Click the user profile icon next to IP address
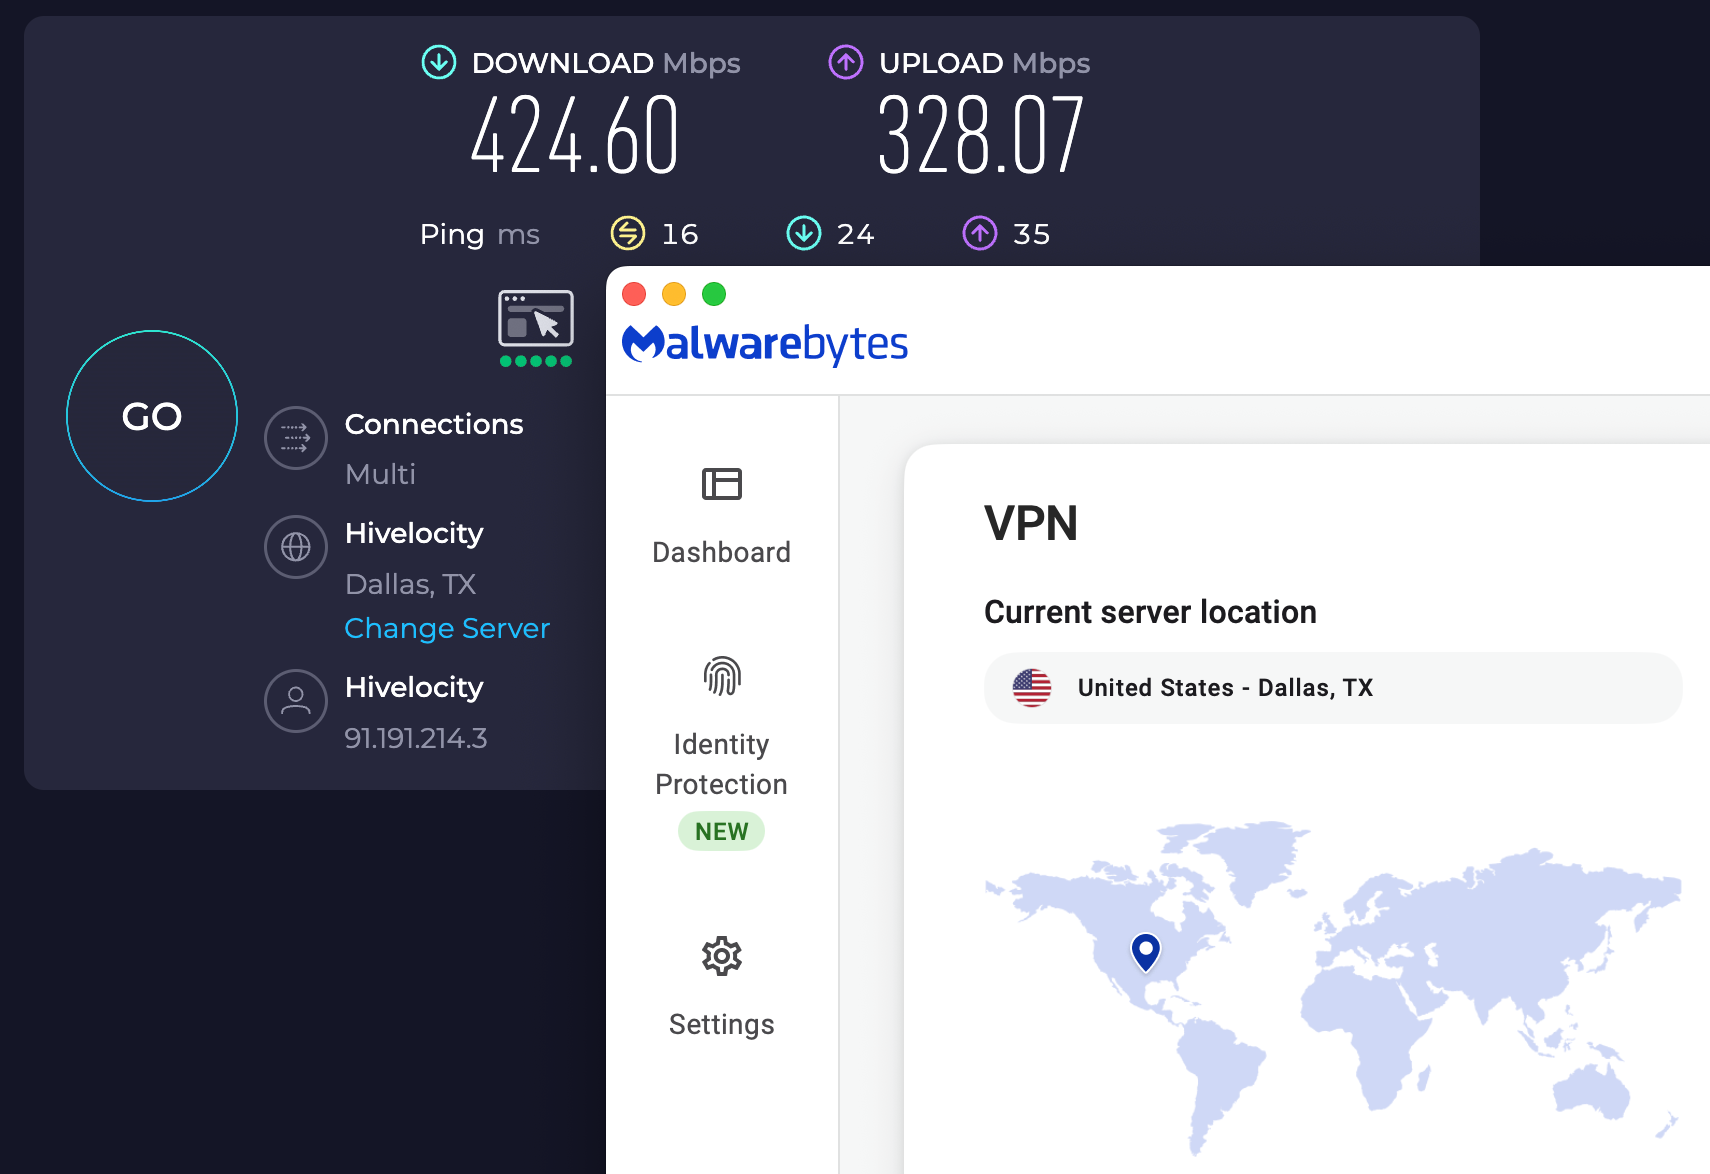1710x1174 pixels. pos(296,701)
